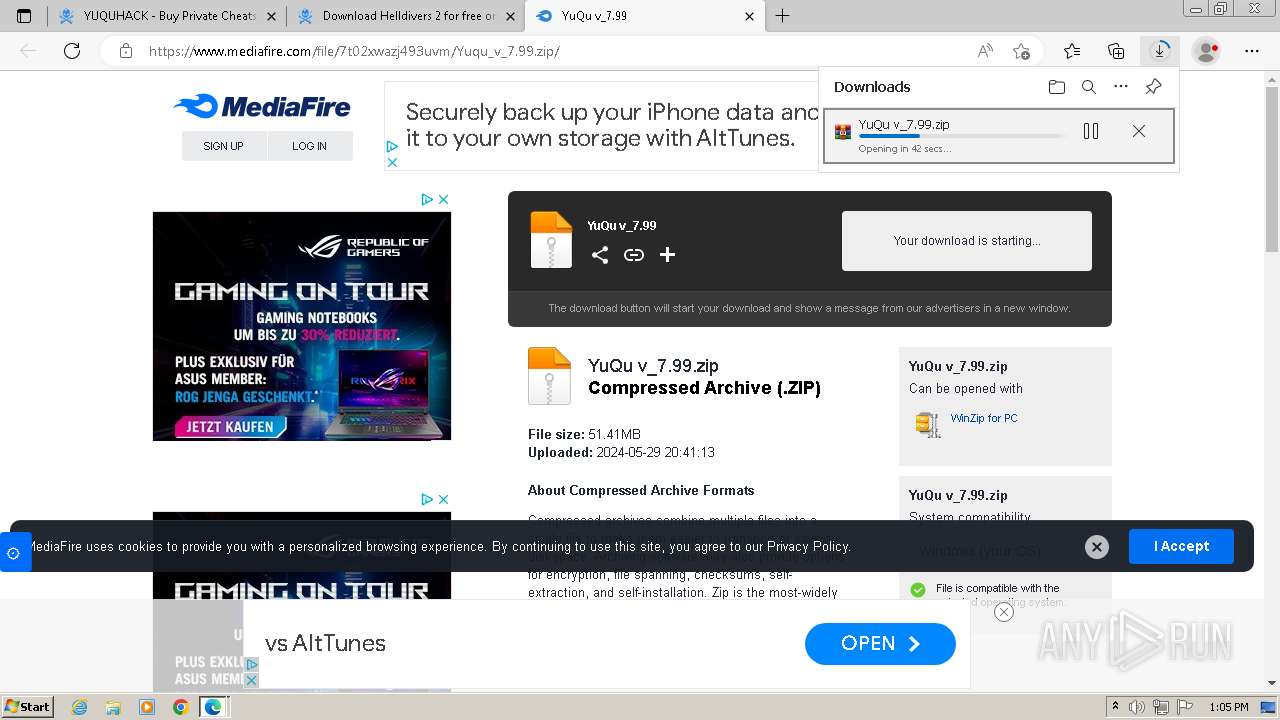Click Compressed Archive (.ZIP) title
1280x720 pixels.
[x=704, y=388]
